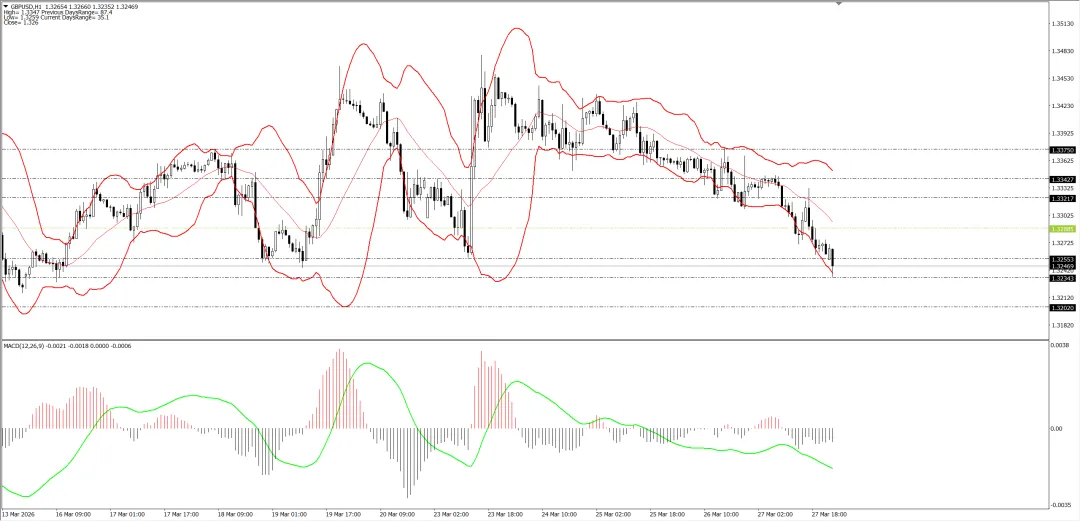Click the 1.35130 price scale value
Screen dimensions: 1080x521
[x=1063, y=23]
